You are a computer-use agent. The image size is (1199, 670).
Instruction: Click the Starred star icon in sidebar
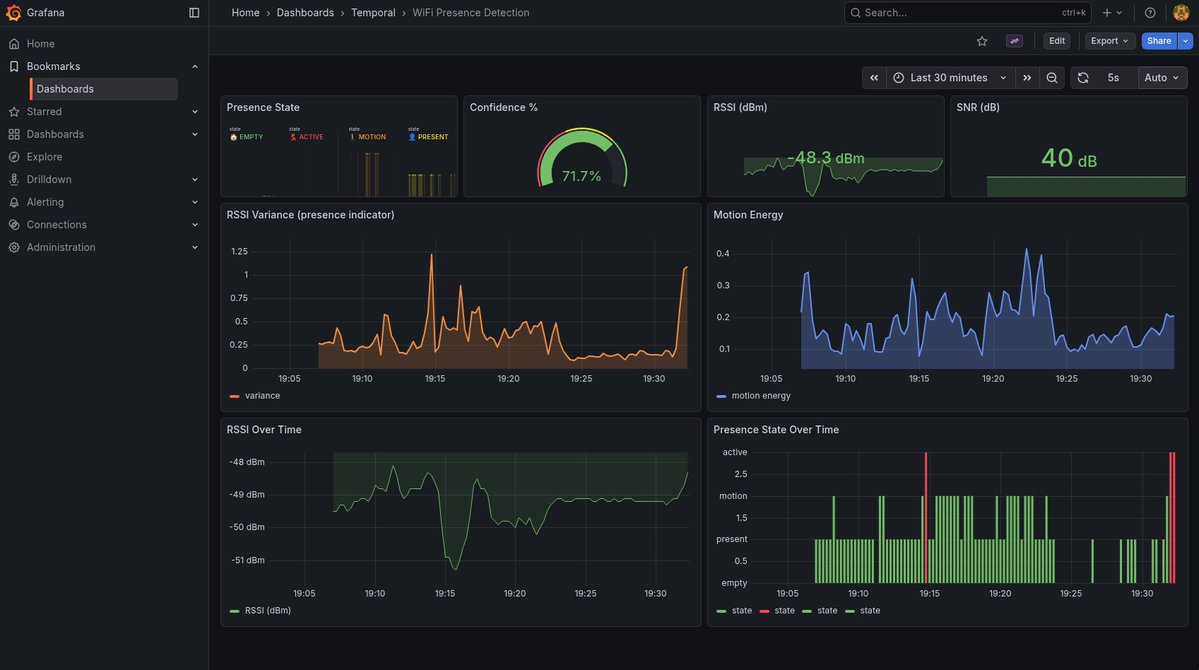click(14, 112)
